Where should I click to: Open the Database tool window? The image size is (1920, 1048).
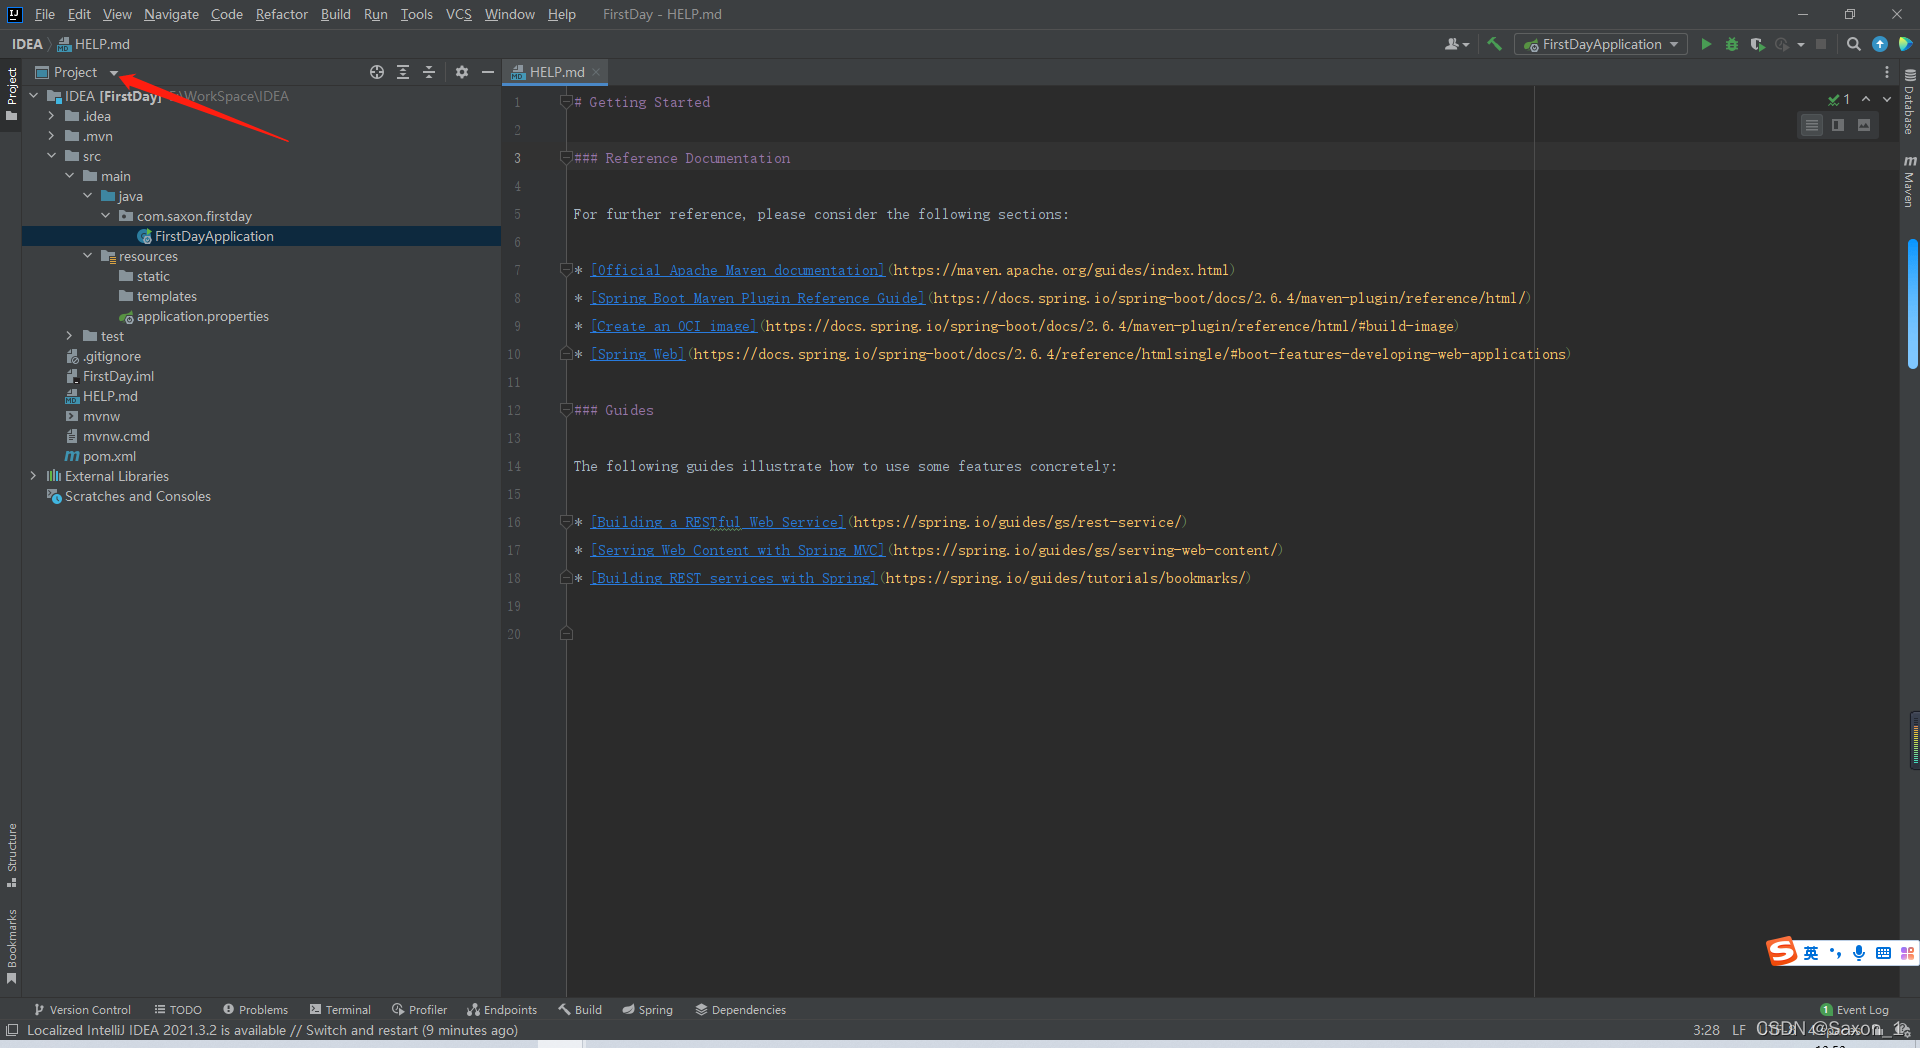1909,101
